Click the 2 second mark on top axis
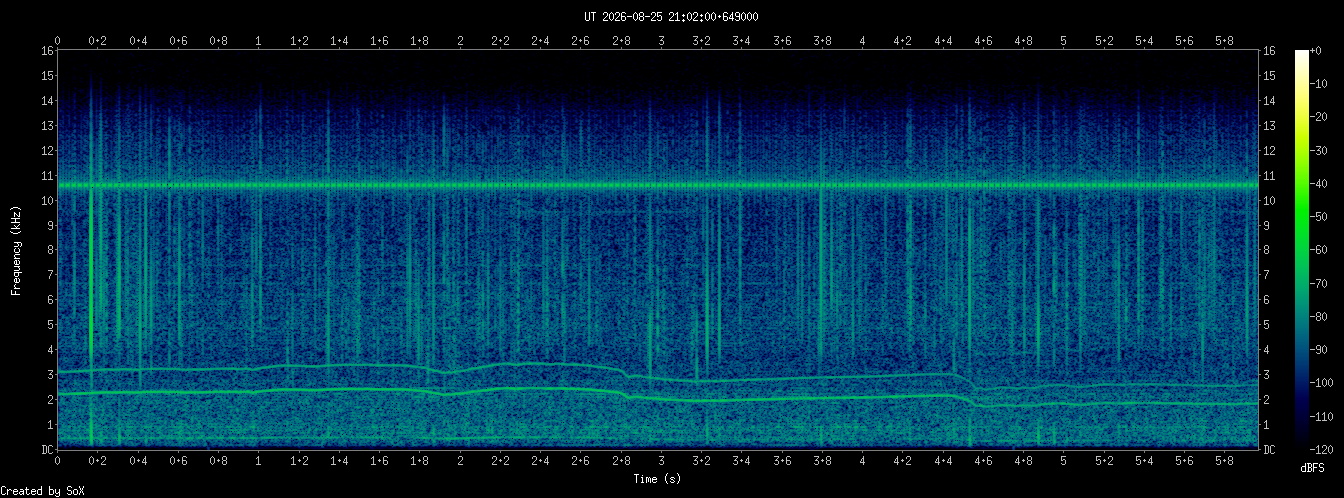The image size is (1344, 498). (x=460, y=41)
